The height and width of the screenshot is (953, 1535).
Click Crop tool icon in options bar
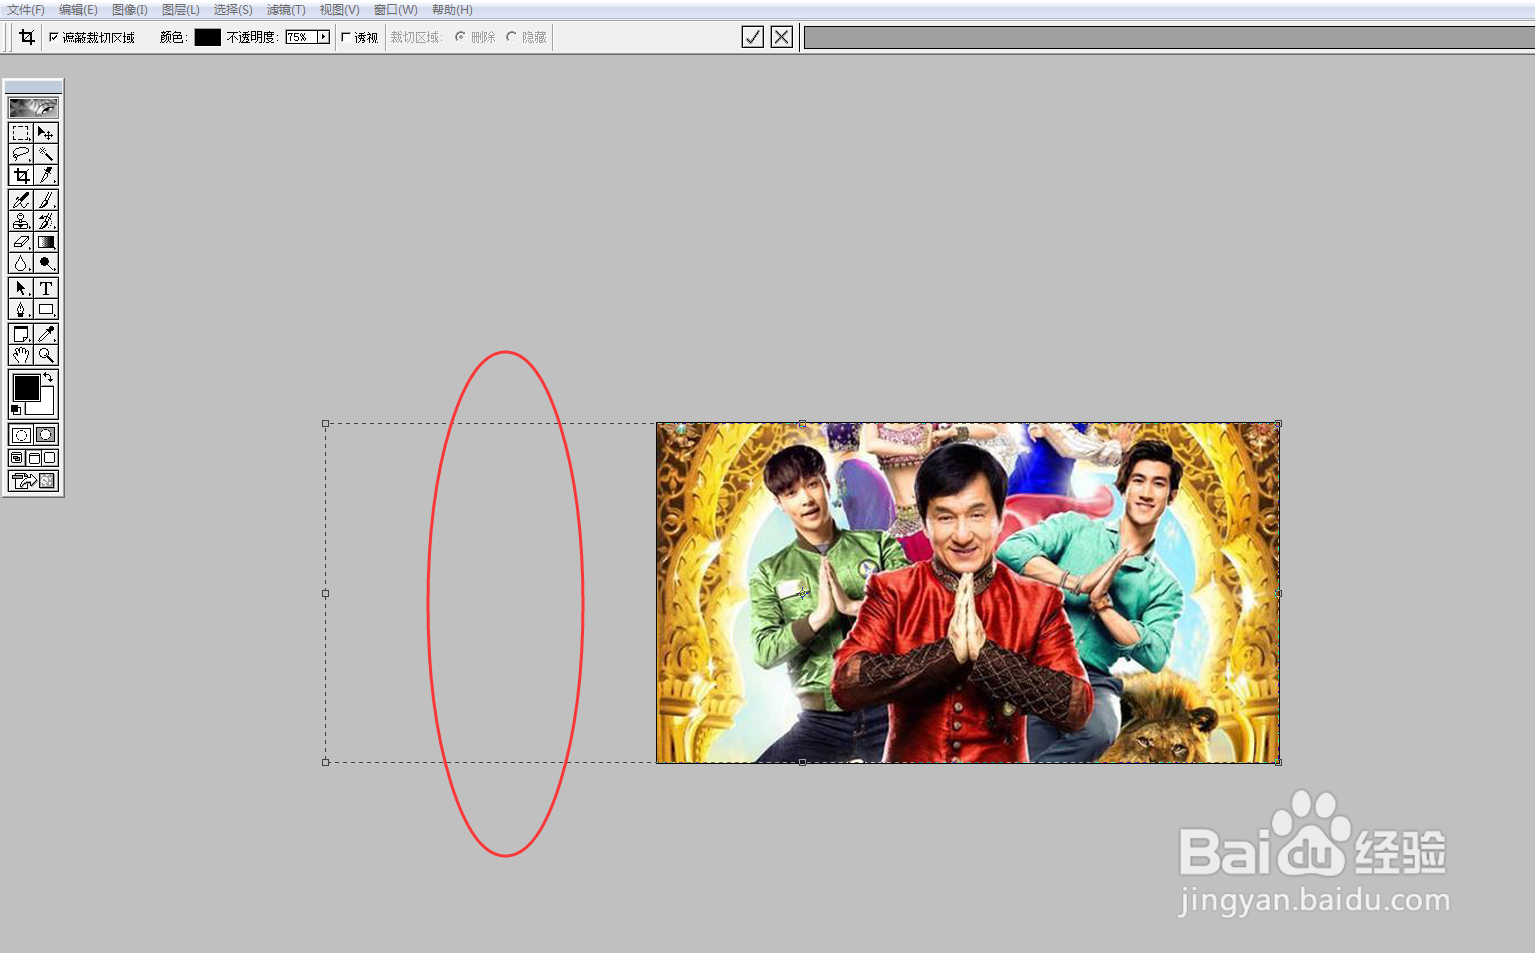tap(27, 37)
